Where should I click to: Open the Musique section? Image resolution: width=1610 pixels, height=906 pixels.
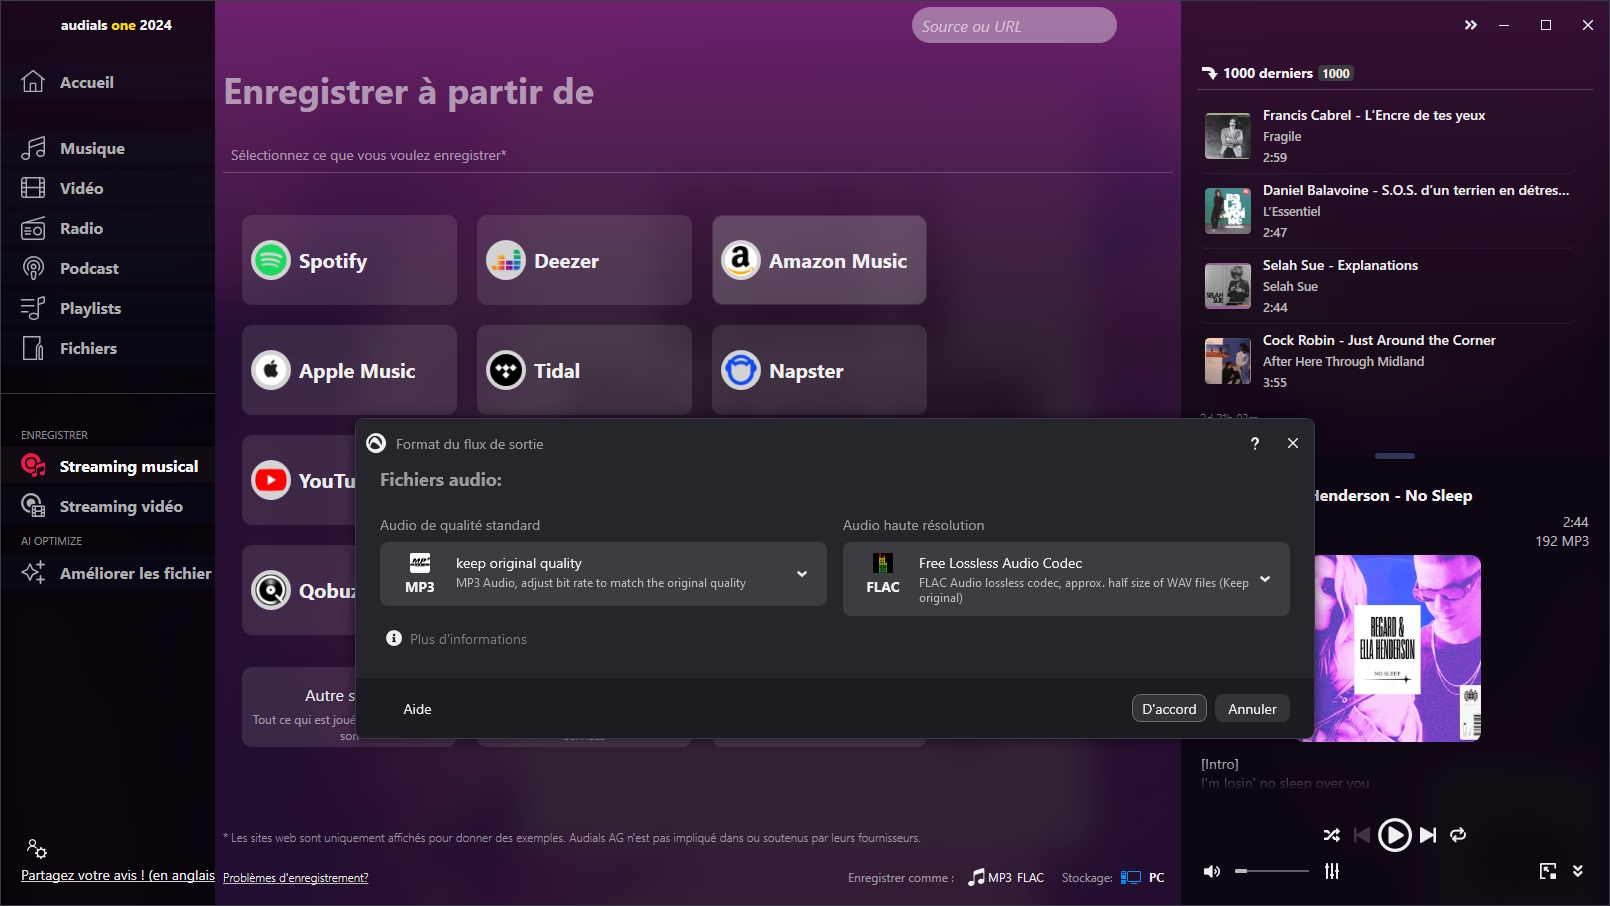[107, 148]
